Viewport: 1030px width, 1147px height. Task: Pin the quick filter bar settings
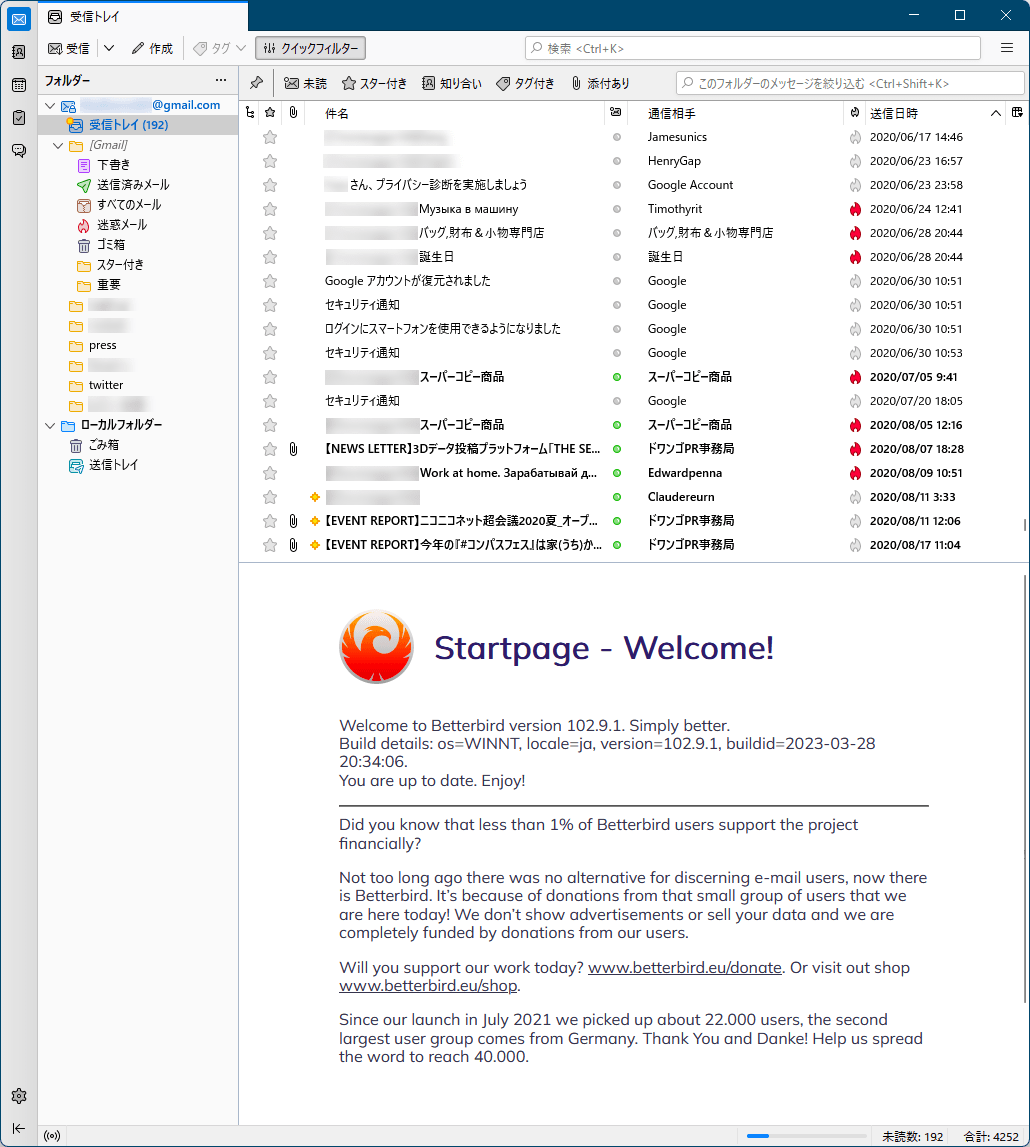pos(256,83)
